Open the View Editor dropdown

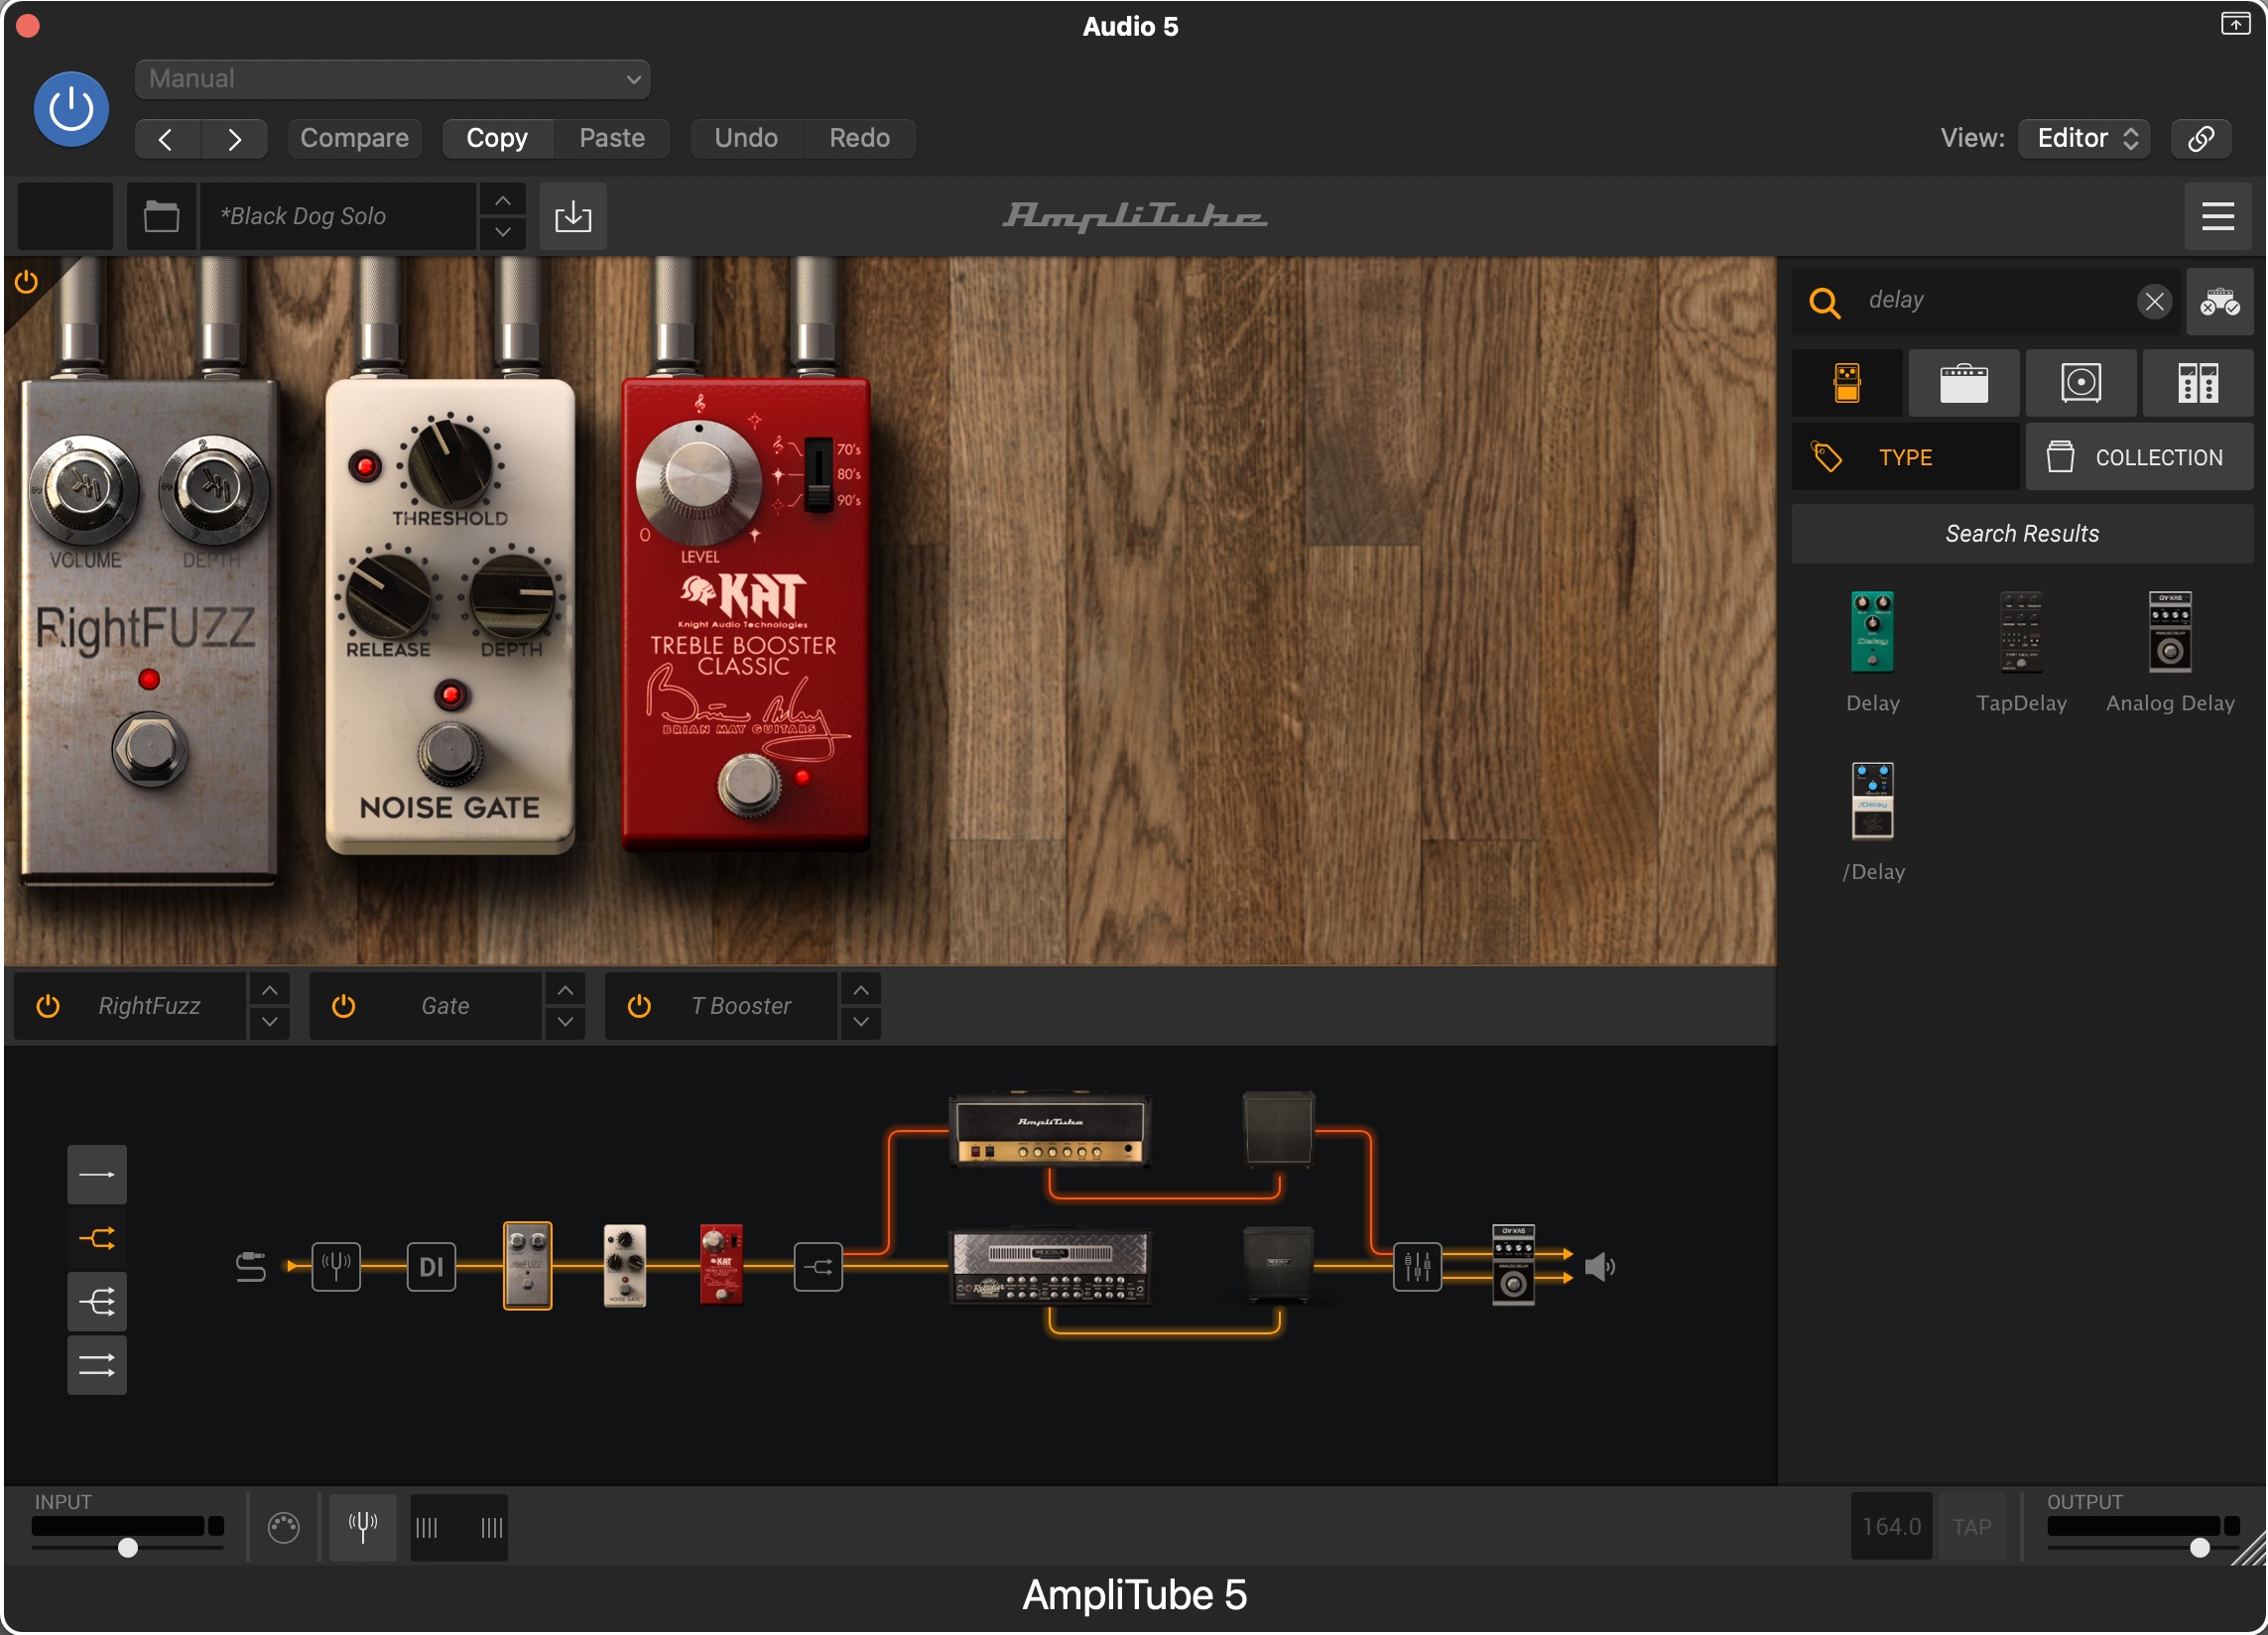2085,138
